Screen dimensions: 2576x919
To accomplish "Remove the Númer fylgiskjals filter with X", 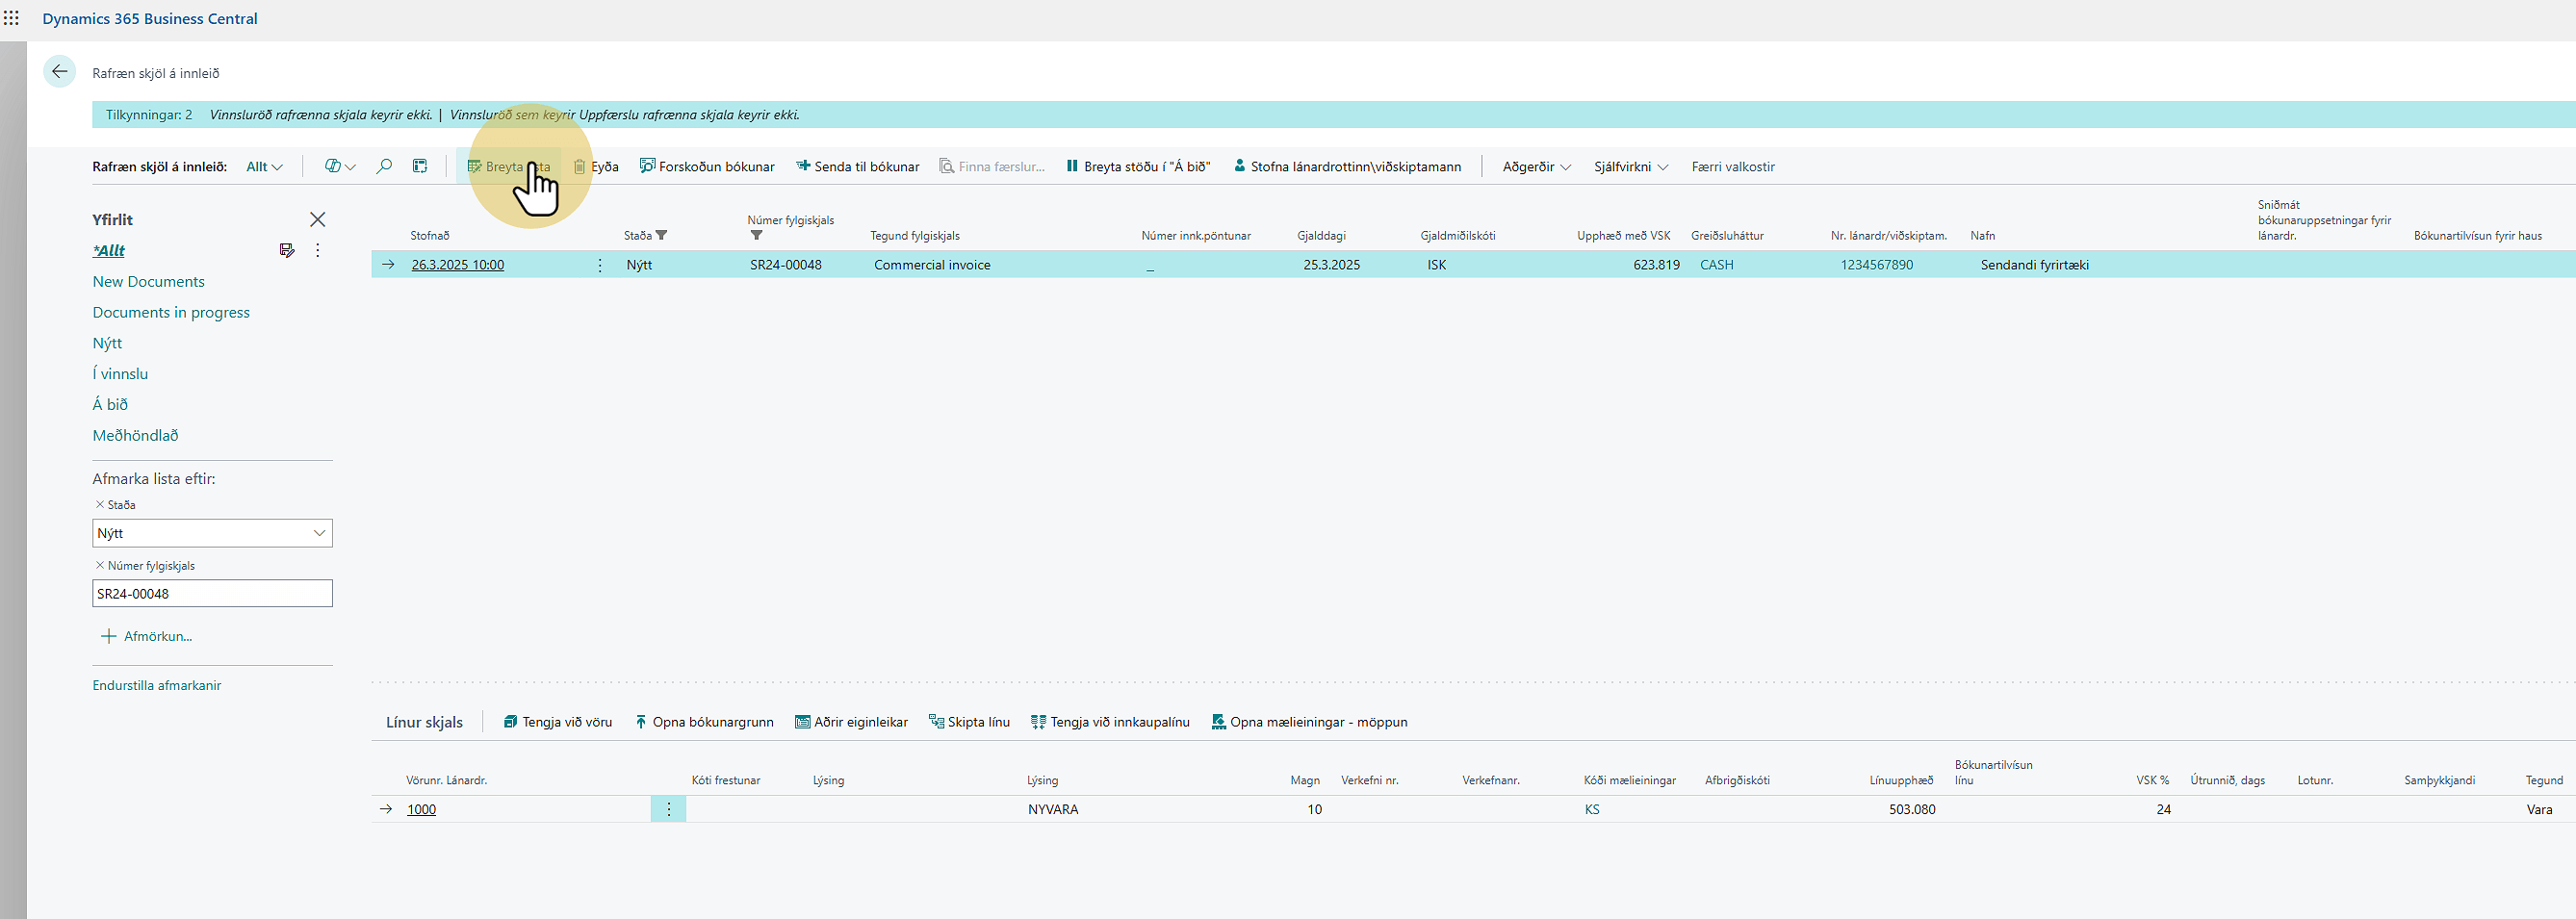I will coord(99,566).
